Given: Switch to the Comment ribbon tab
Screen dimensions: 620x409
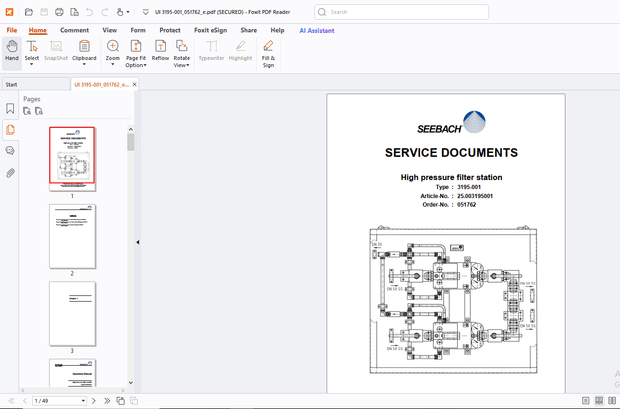Looking at the screenshot, I should pyautogui.click(x=74, y=30).
